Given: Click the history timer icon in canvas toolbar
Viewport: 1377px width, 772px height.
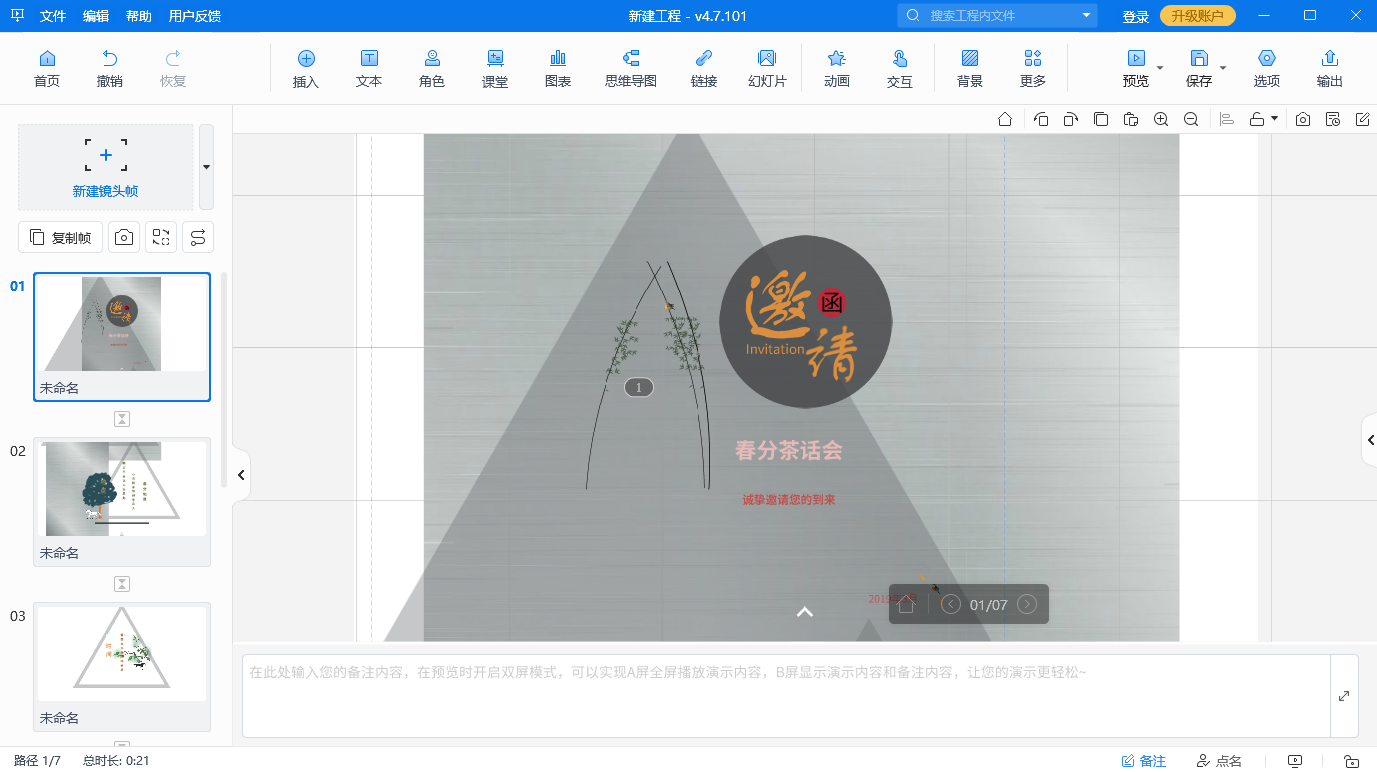Looking at the screenshot, I should pyautogui.click(x=1333, y=119).
